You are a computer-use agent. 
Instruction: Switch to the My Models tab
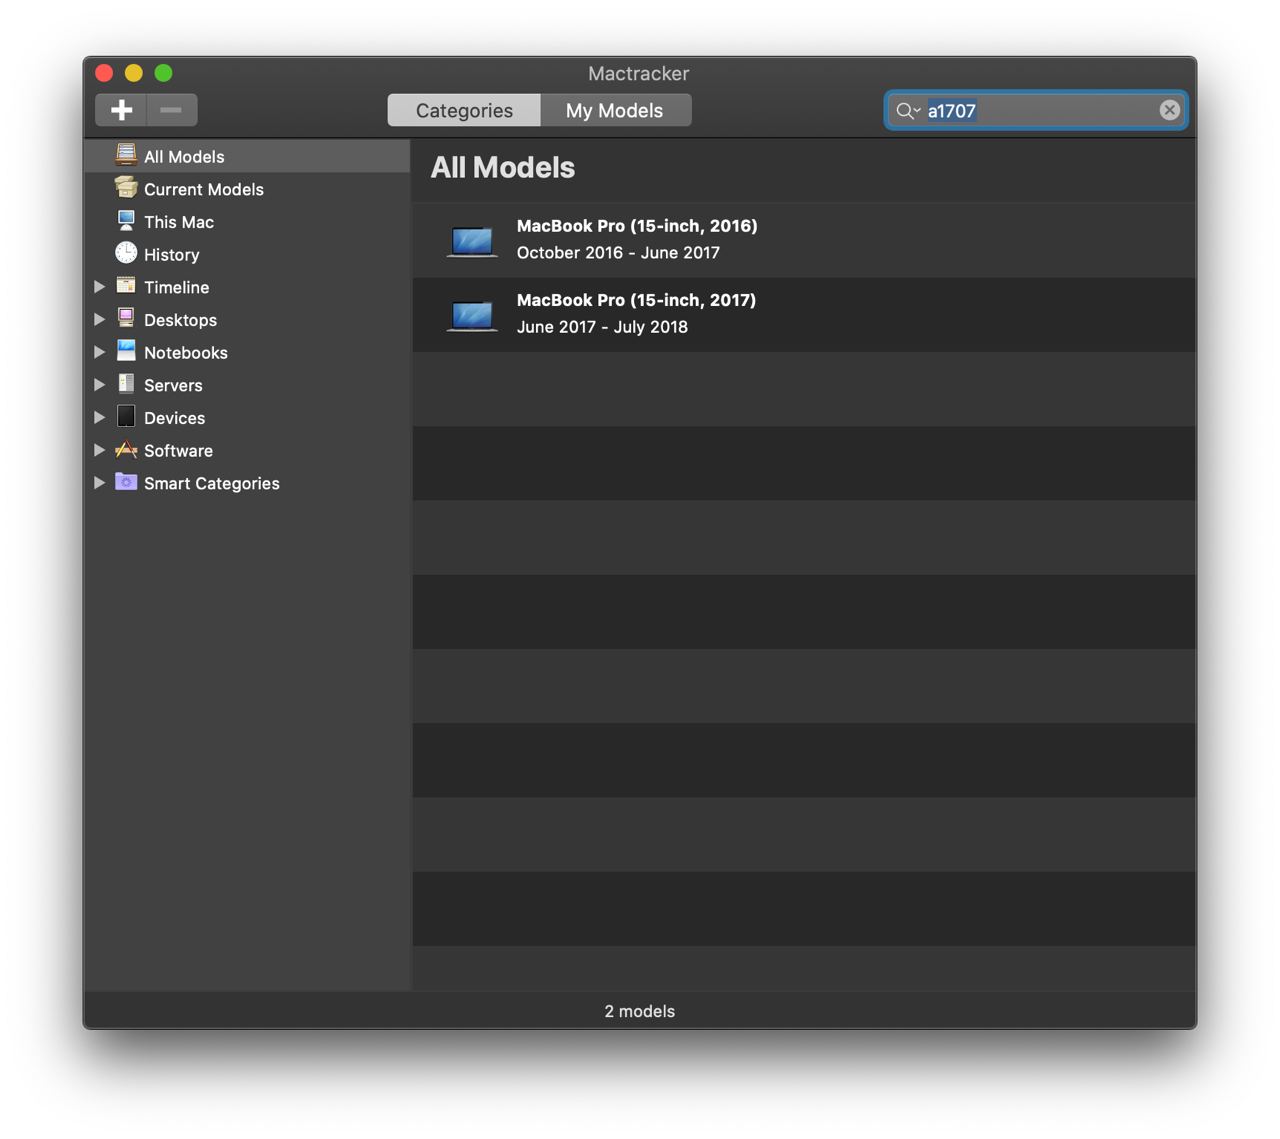tap(615, 110)
